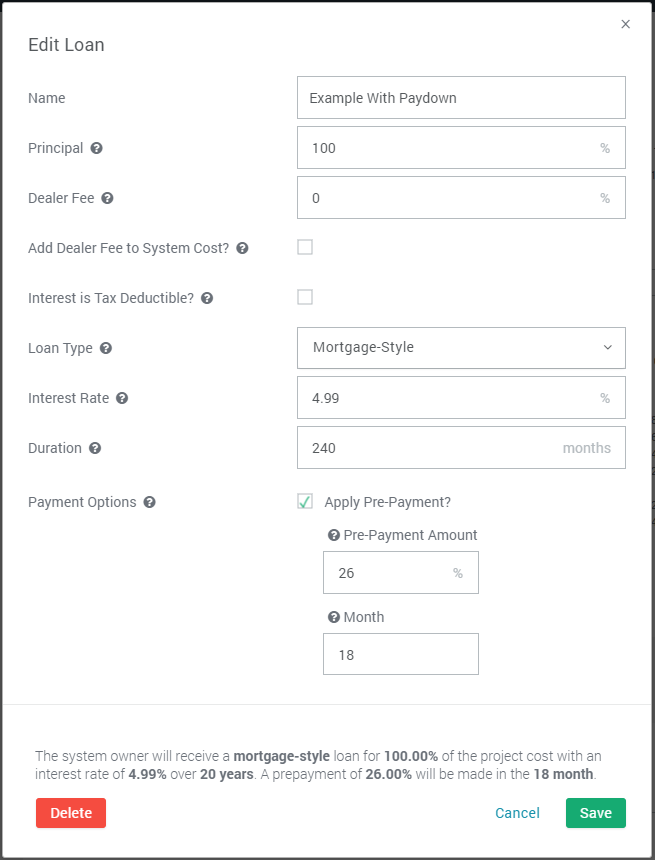
Task: Click the Name field with Example With Paydown
Action: [x=461, y=98]
